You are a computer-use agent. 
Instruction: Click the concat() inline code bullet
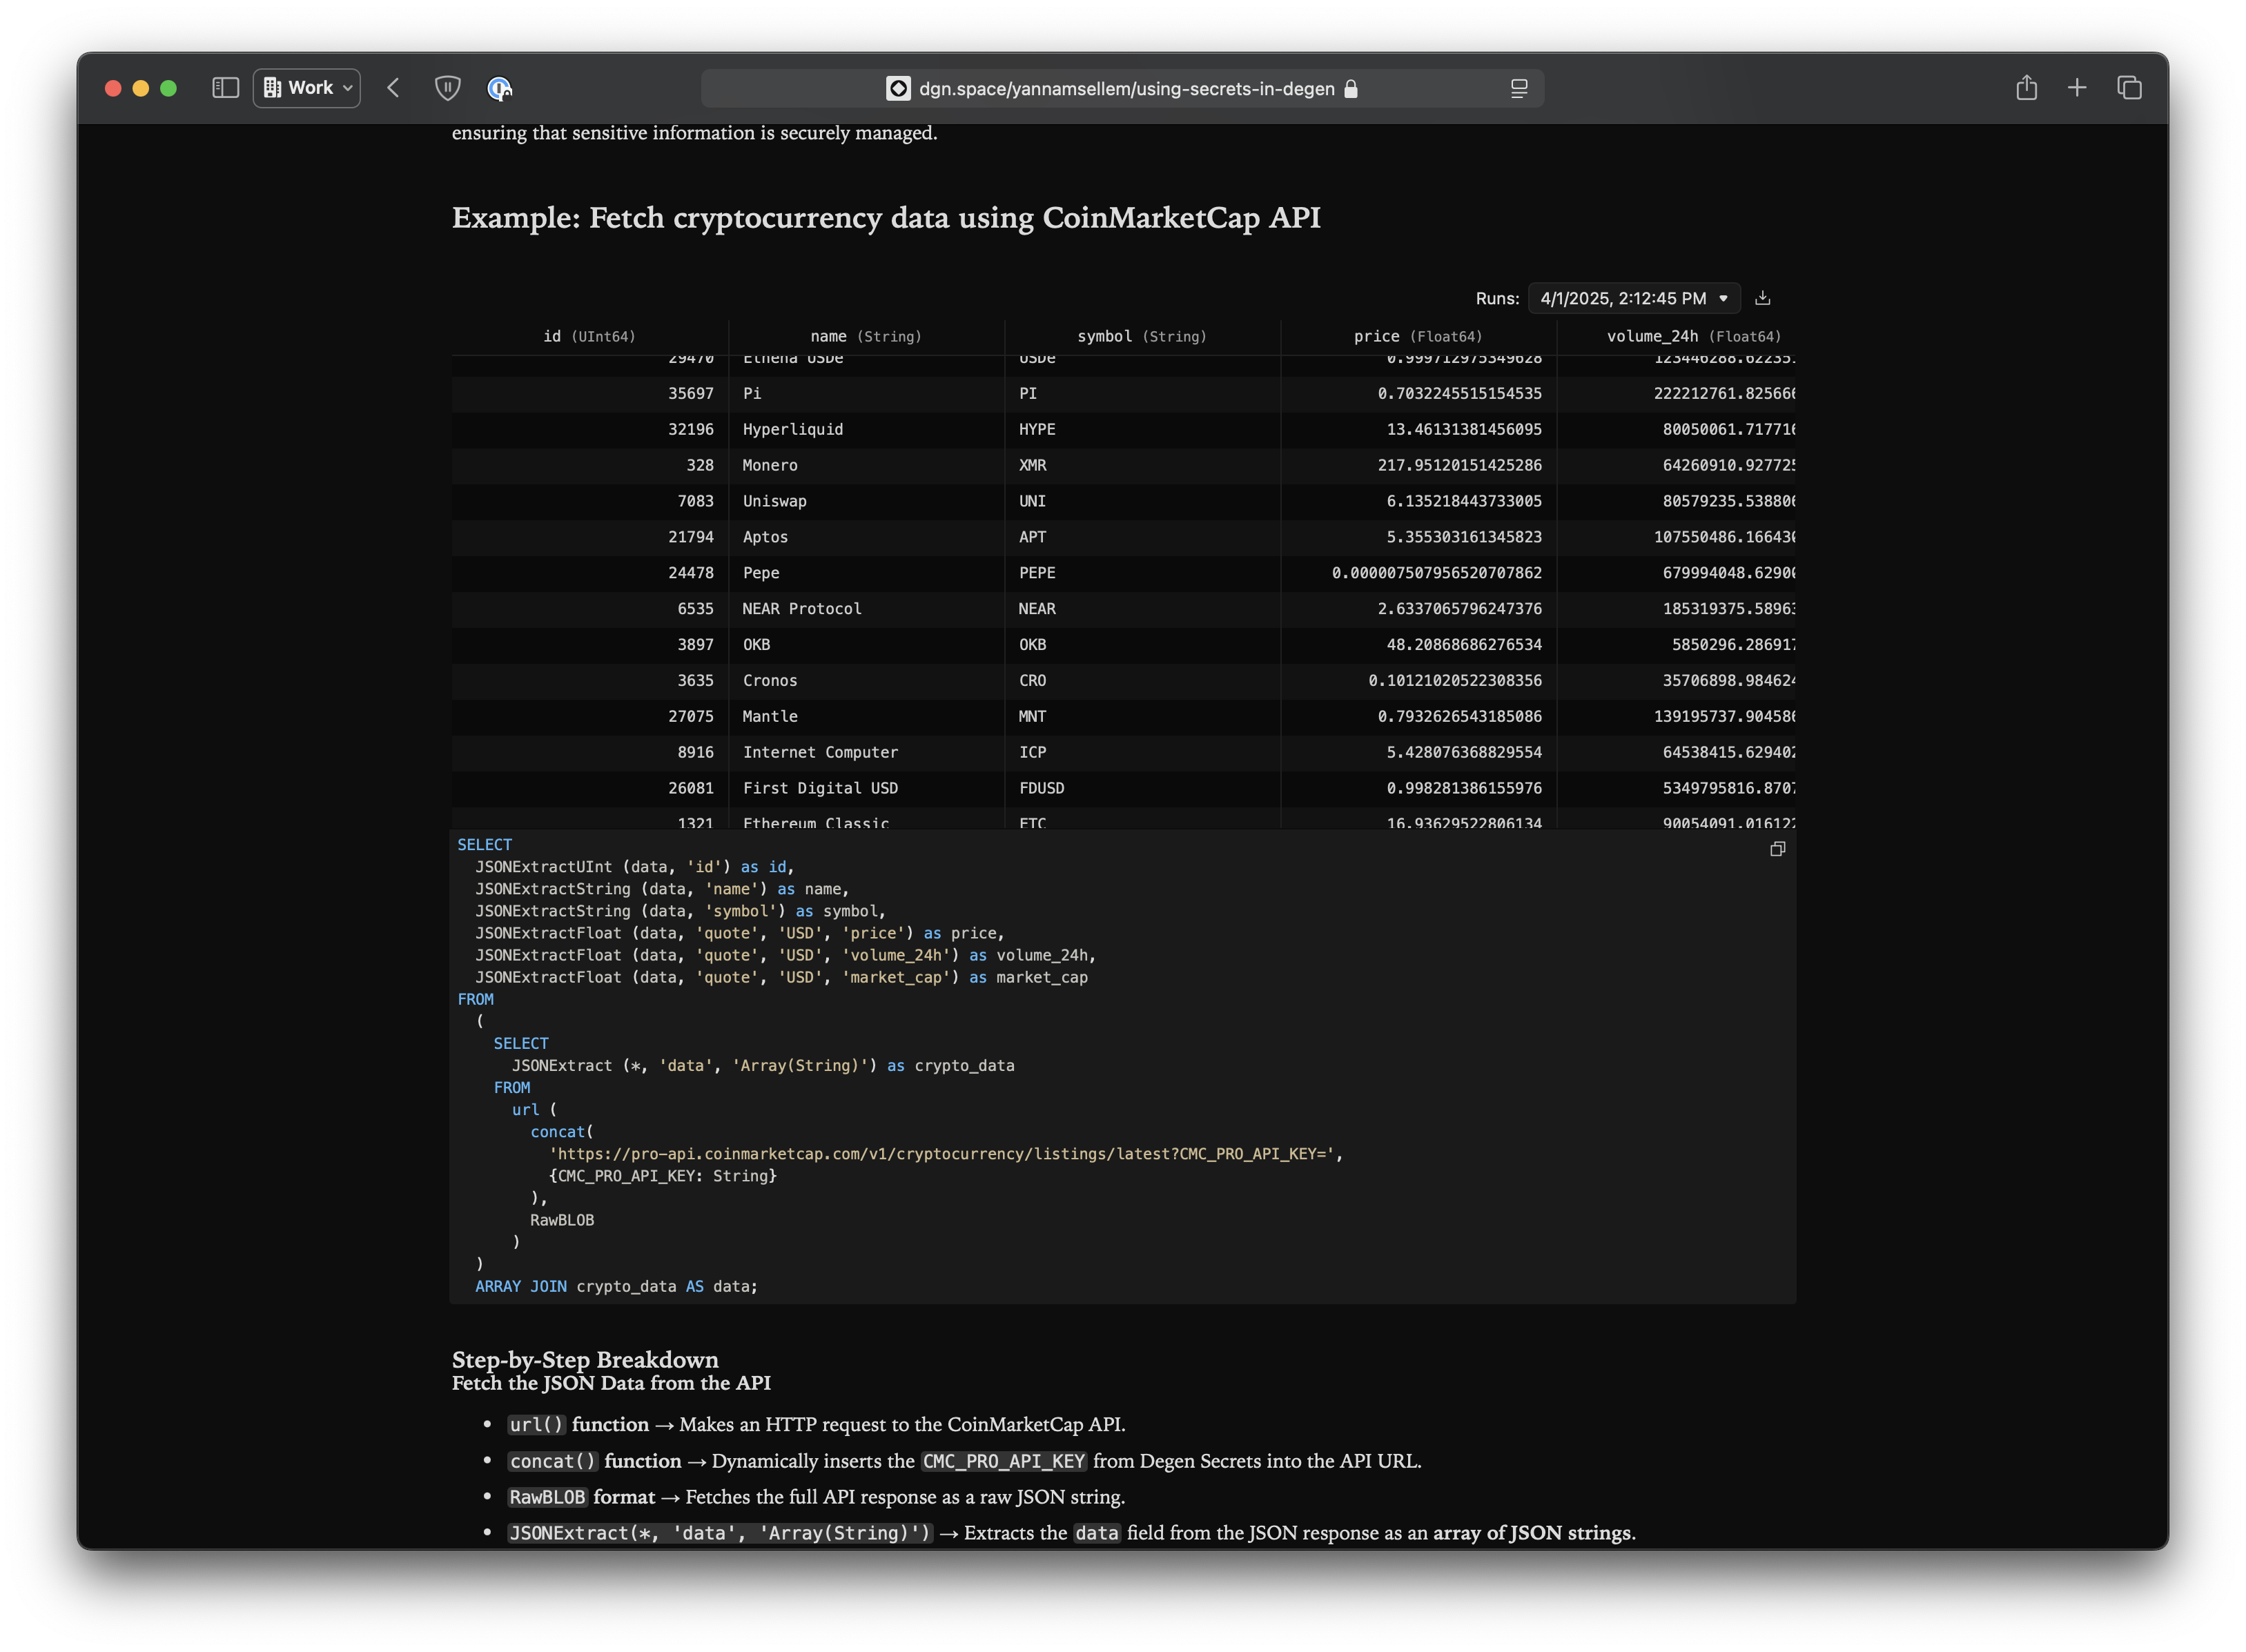pos(552,1462)
